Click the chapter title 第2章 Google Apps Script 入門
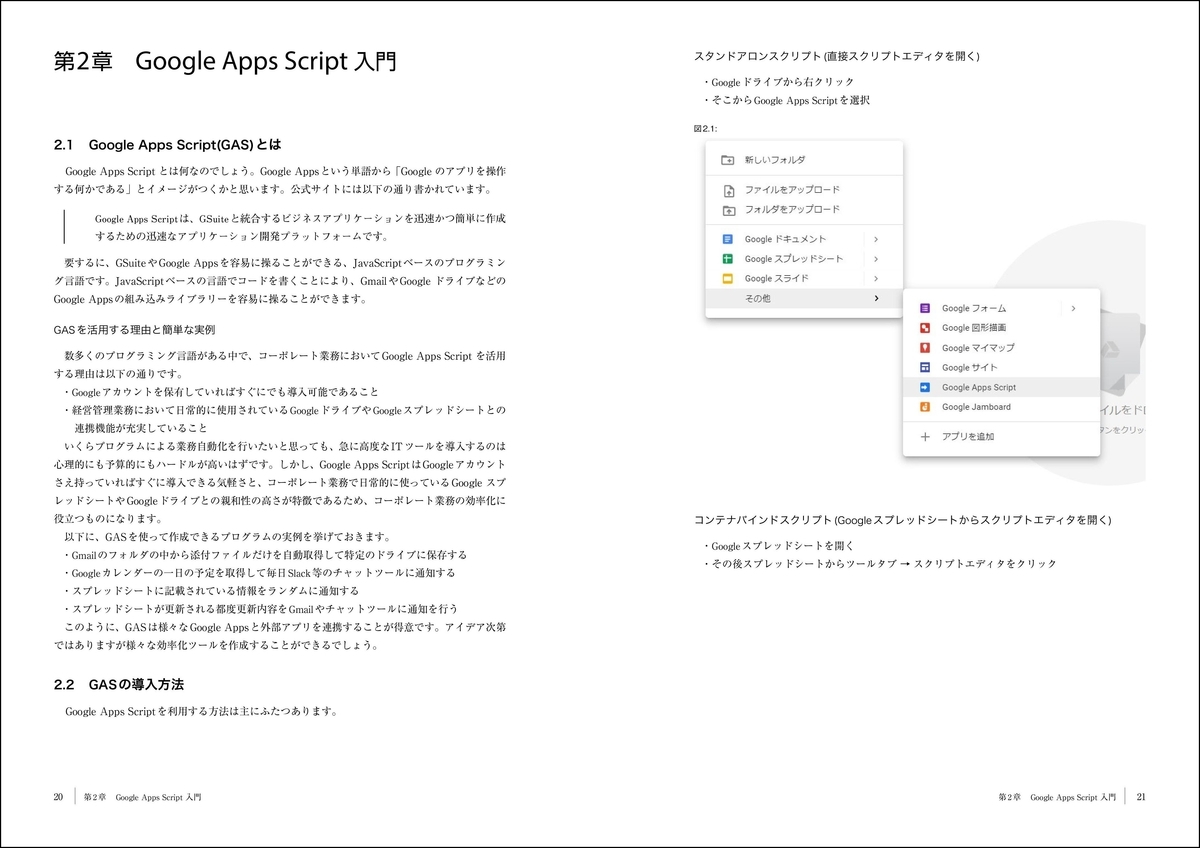Viewport: 1200px width, 848px height. pos(224,62)
